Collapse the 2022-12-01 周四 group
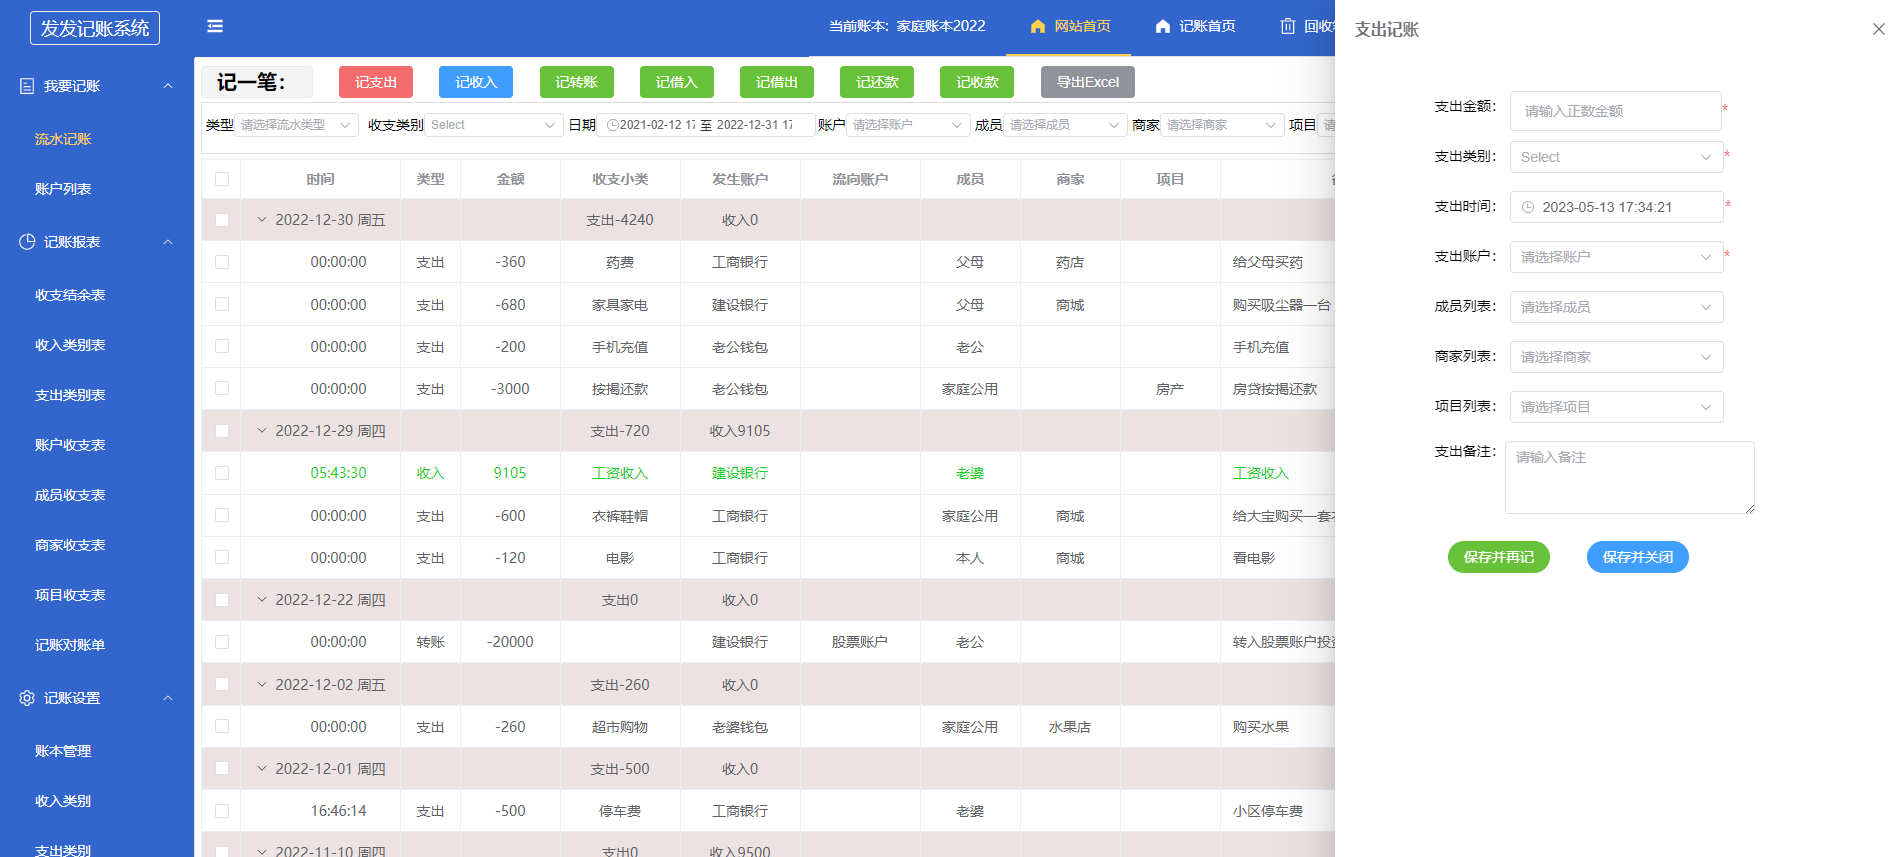The width and height of the screenshot is (1890, 857). (x=262, y=769)
